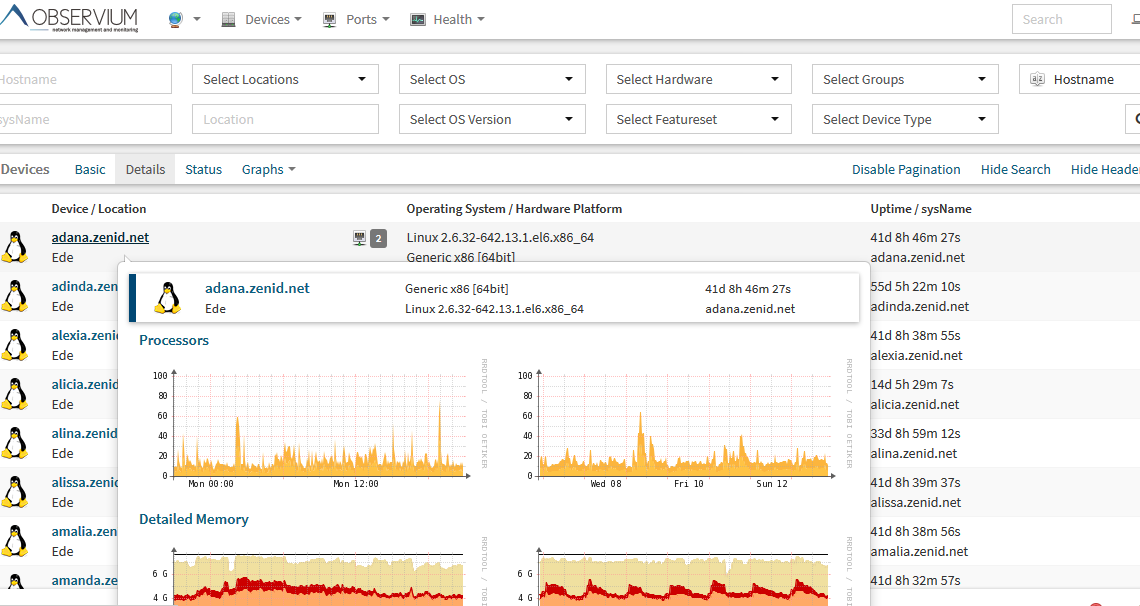Open the Ports menu in navbar
1140x606 pixels.
[356, 20]
